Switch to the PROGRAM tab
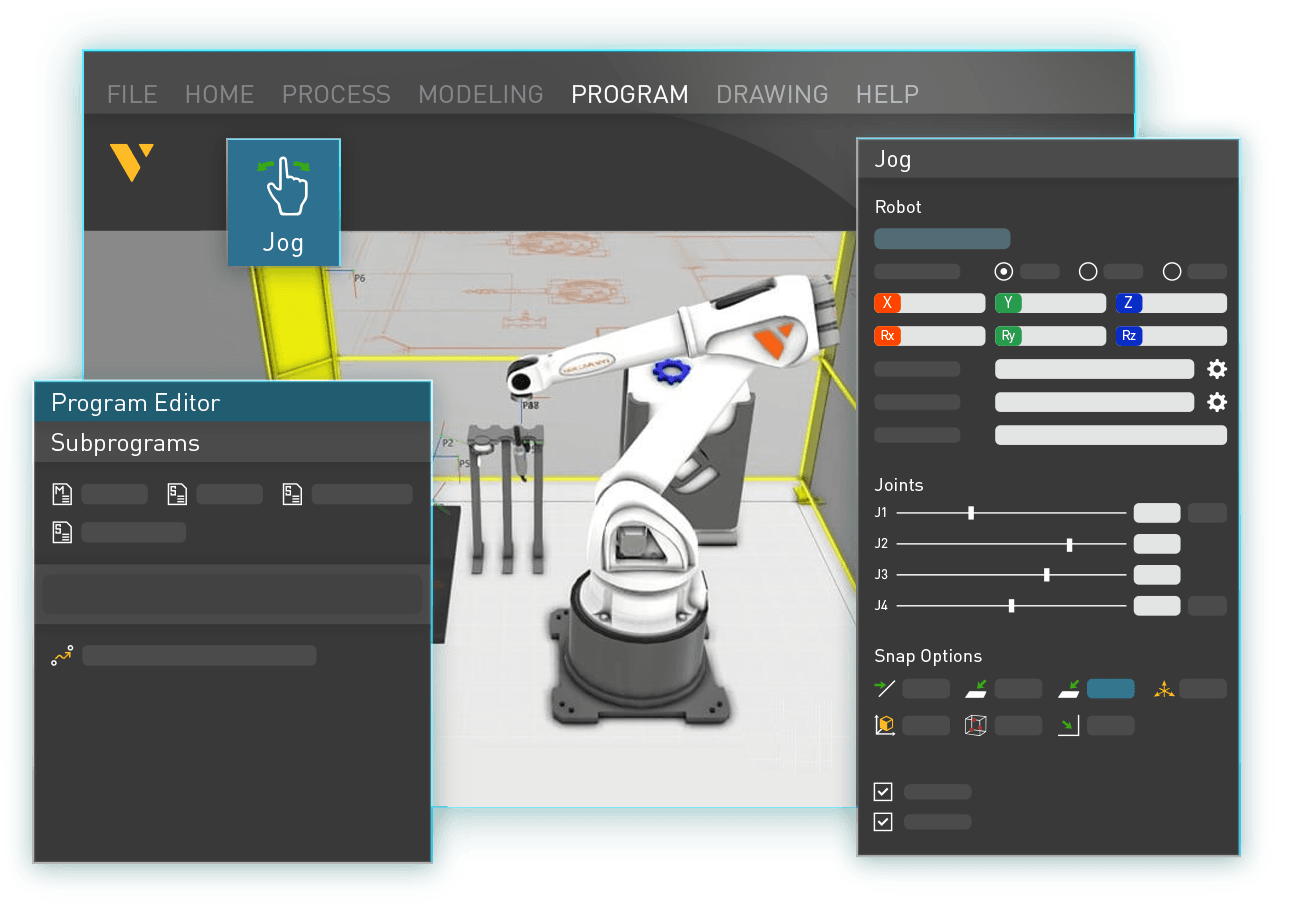The height and width of the screenshot is (918, 1297). coord(629,94)
